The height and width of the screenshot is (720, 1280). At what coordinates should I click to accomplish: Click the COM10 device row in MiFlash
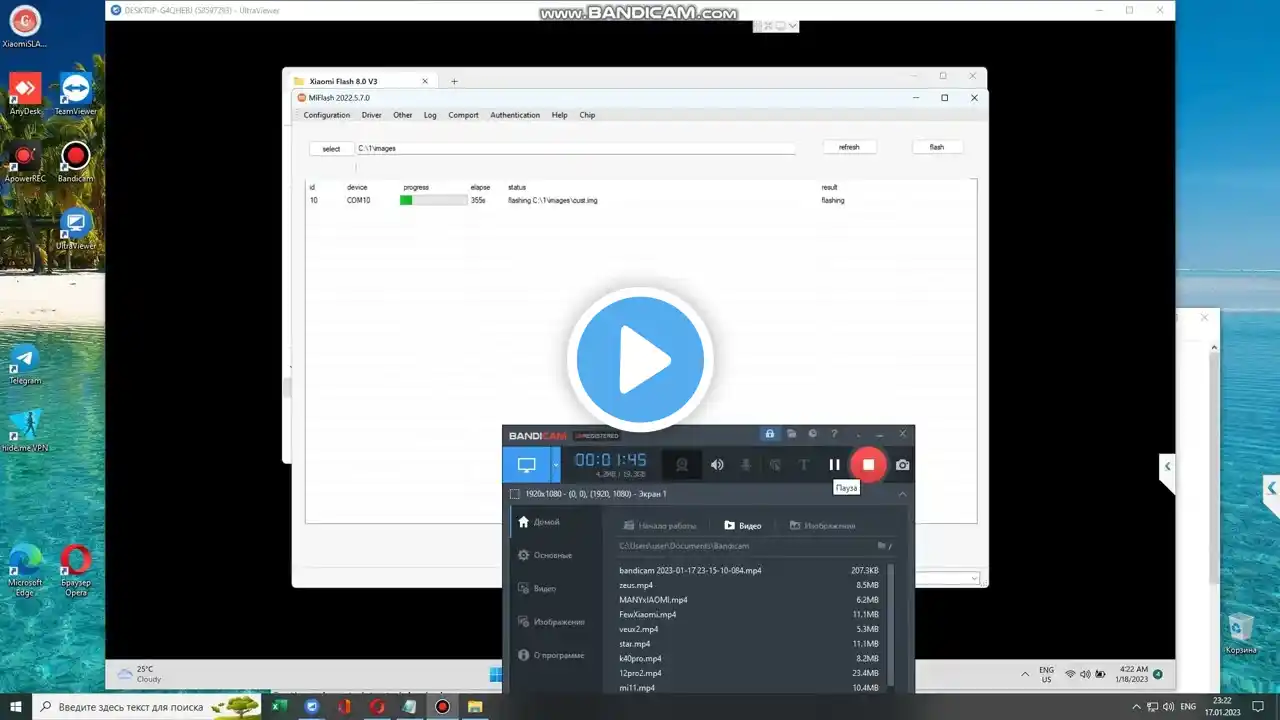coord(640,200)
